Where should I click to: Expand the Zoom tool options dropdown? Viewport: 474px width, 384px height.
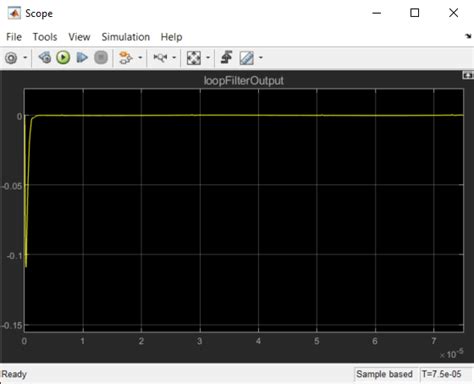[174, 58]
